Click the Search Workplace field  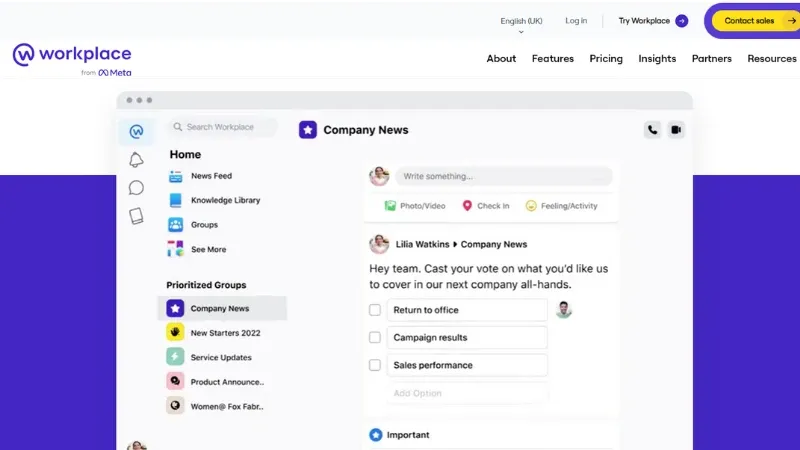pos(223,127)
